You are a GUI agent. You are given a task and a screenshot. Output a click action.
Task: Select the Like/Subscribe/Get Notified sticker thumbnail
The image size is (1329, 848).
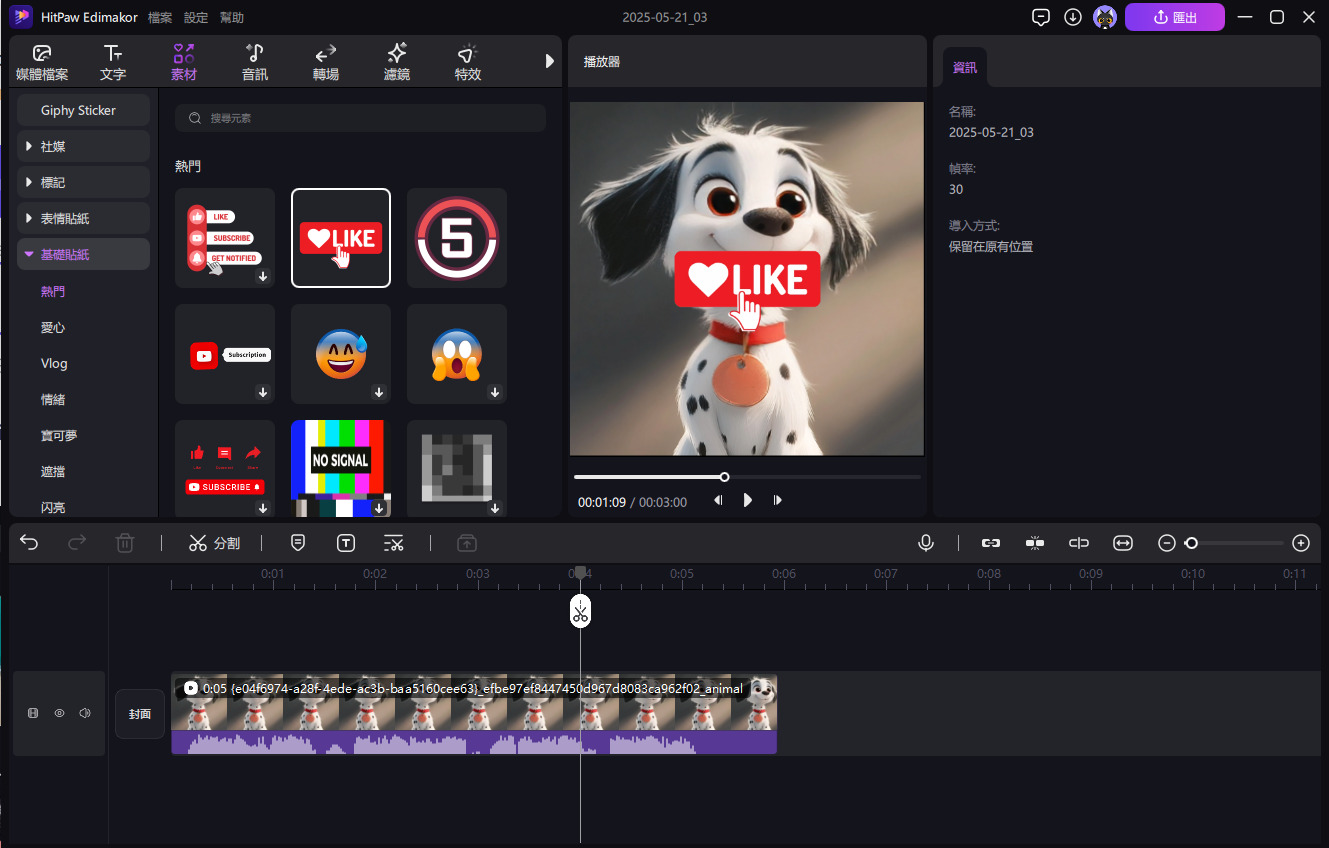tap(225, 238)
